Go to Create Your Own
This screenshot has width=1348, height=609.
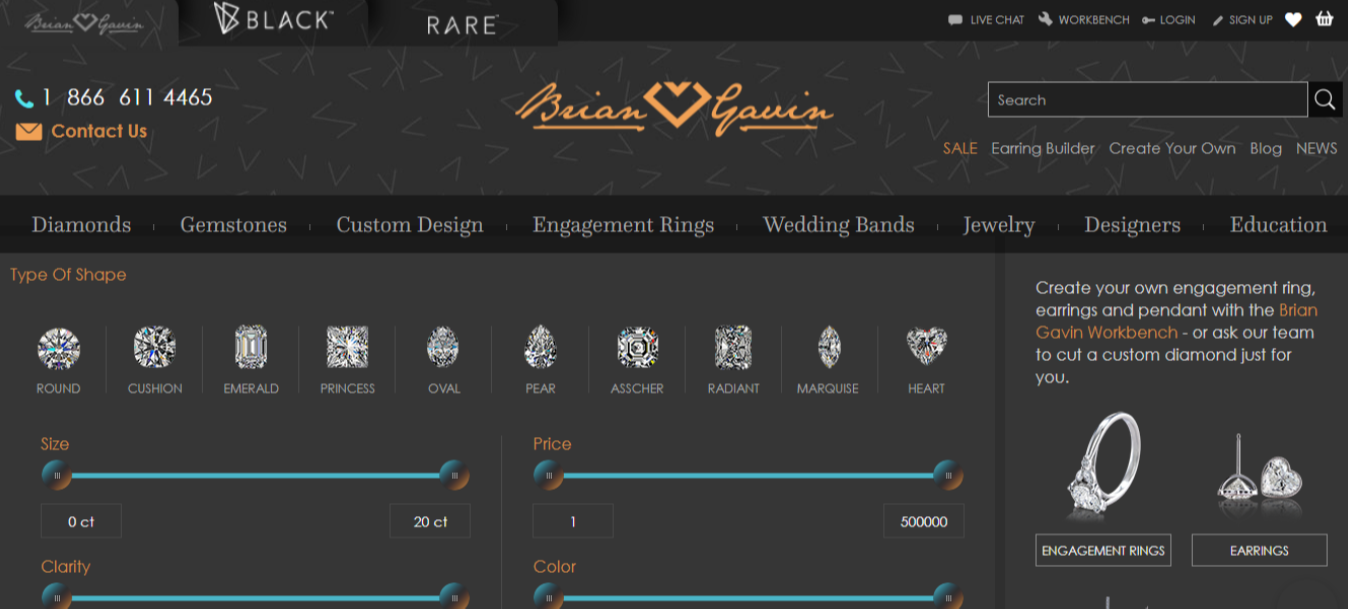click(x=1172, y=148)
